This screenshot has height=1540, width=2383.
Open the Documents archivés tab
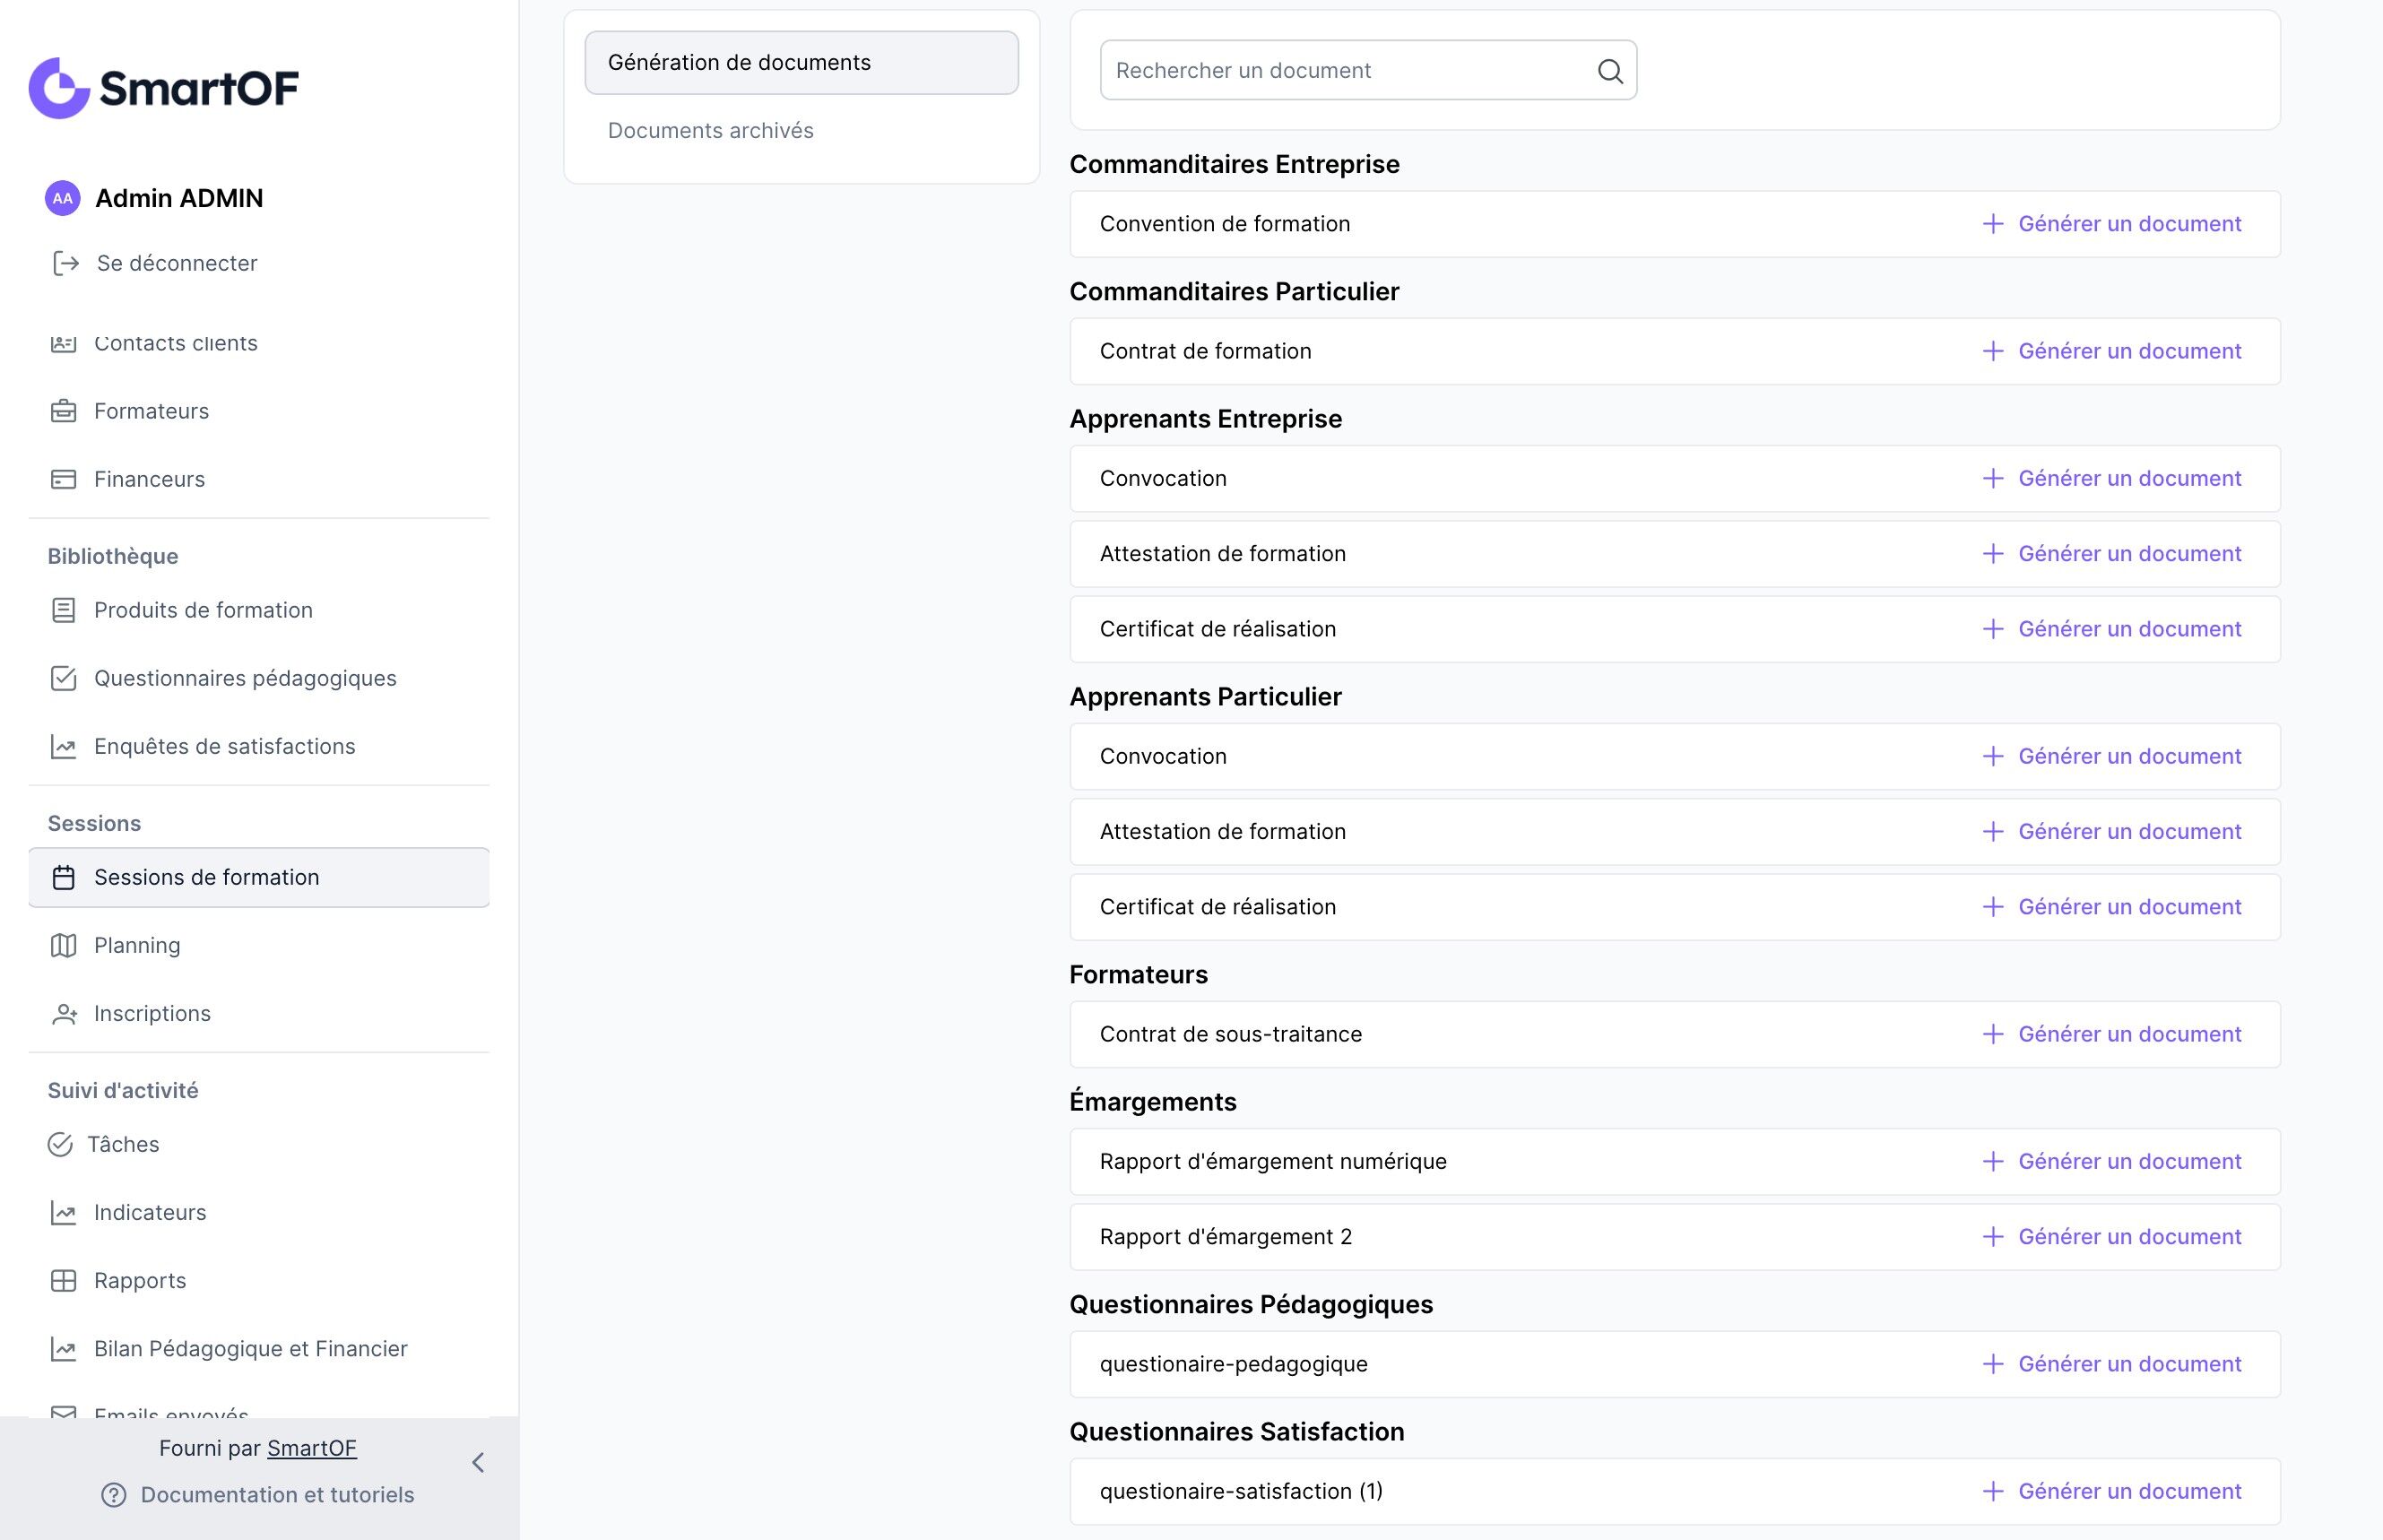coord(710,131)
